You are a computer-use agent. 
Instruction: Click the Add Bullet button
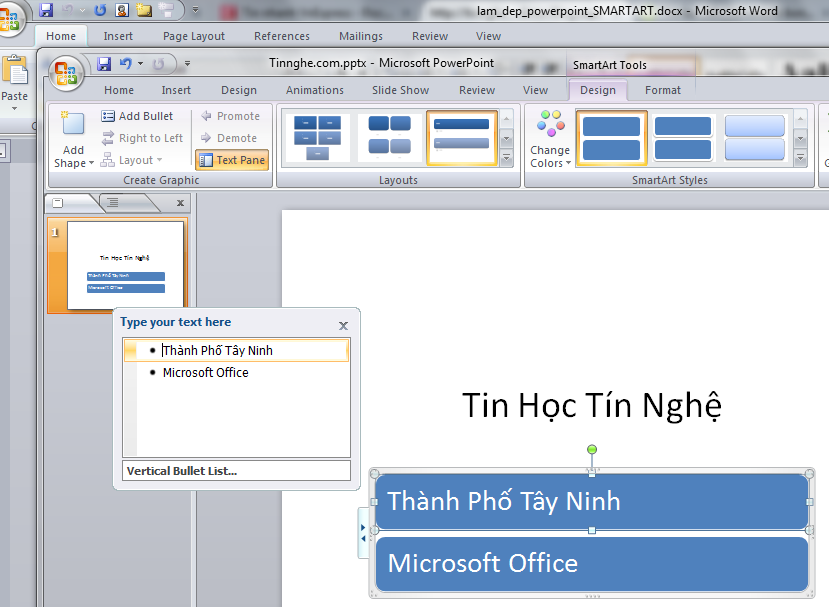(x=137, y=116)
